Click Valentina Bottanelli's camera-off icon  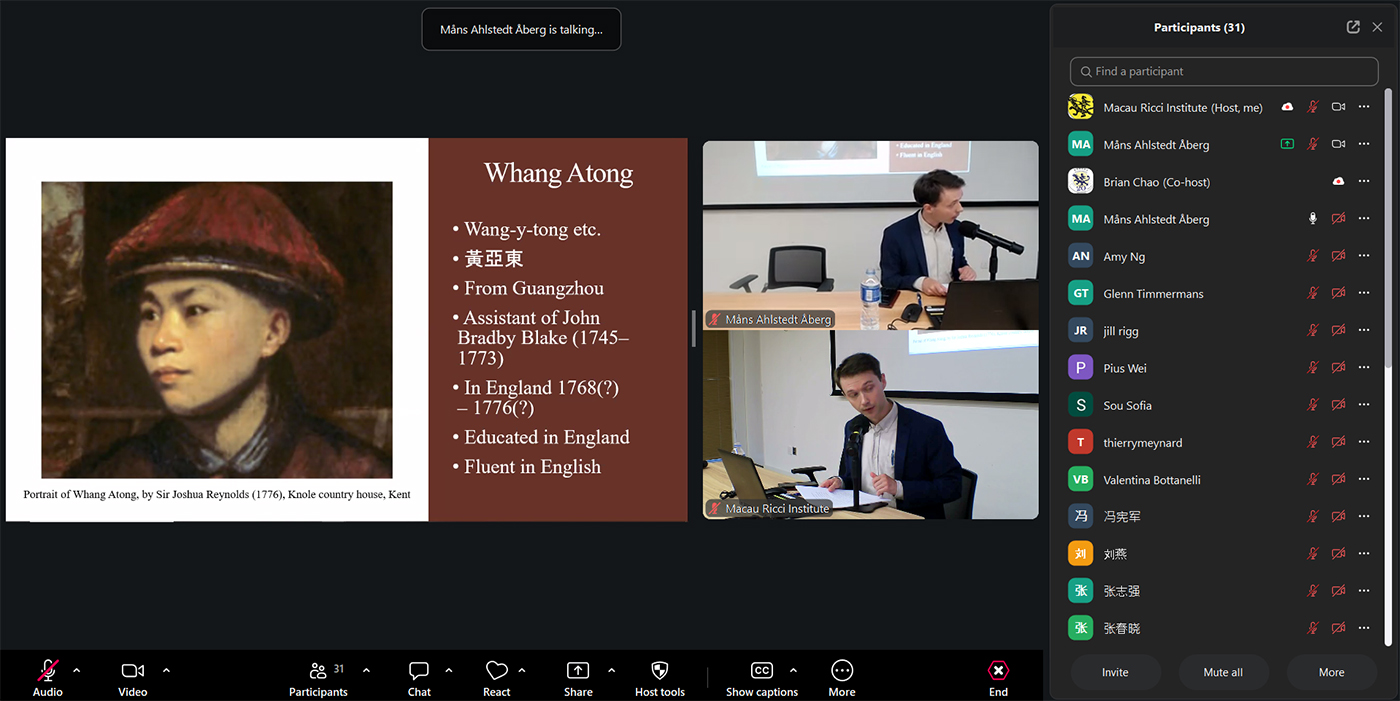pos(1338,480)
